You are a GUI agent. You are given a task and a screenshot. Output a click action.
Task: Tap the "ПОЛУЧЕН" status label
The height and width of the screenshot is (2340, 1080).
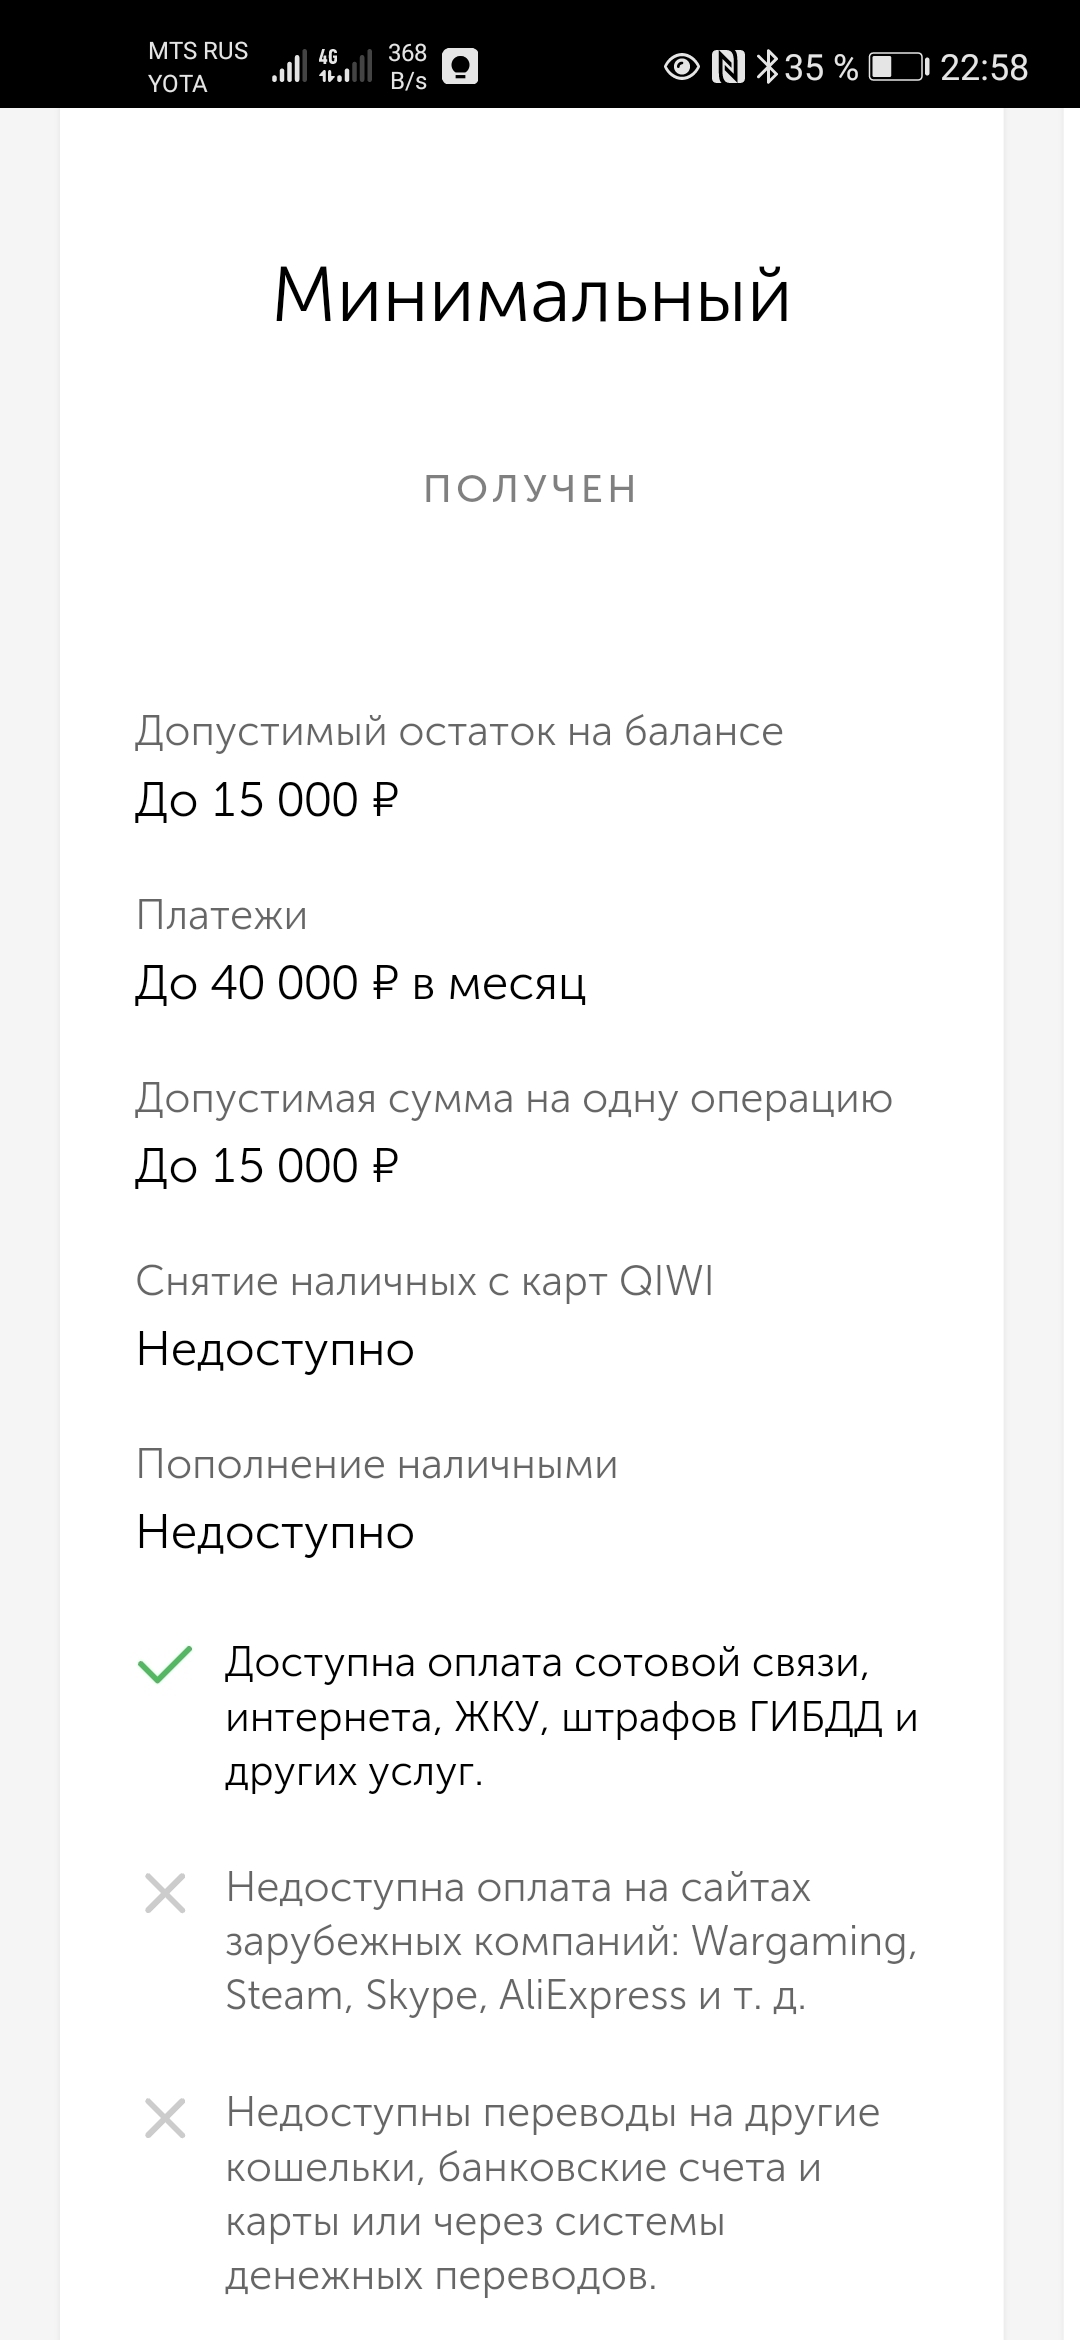point(531,489)
